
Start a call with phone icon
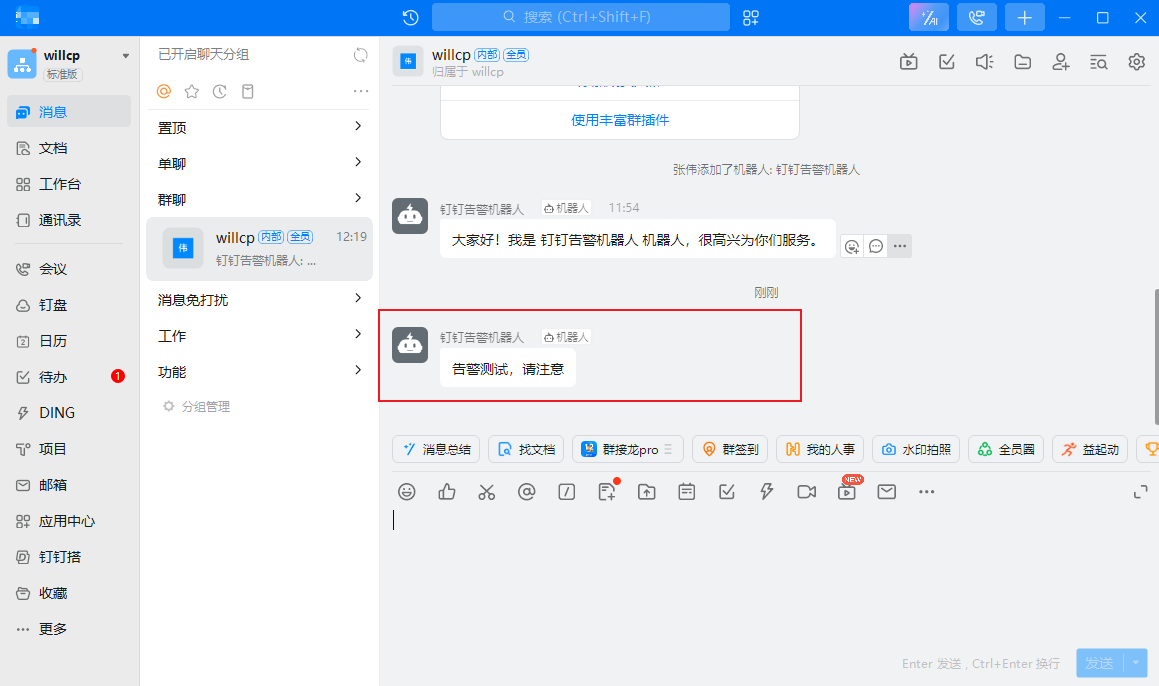click(x=976, y=17)
